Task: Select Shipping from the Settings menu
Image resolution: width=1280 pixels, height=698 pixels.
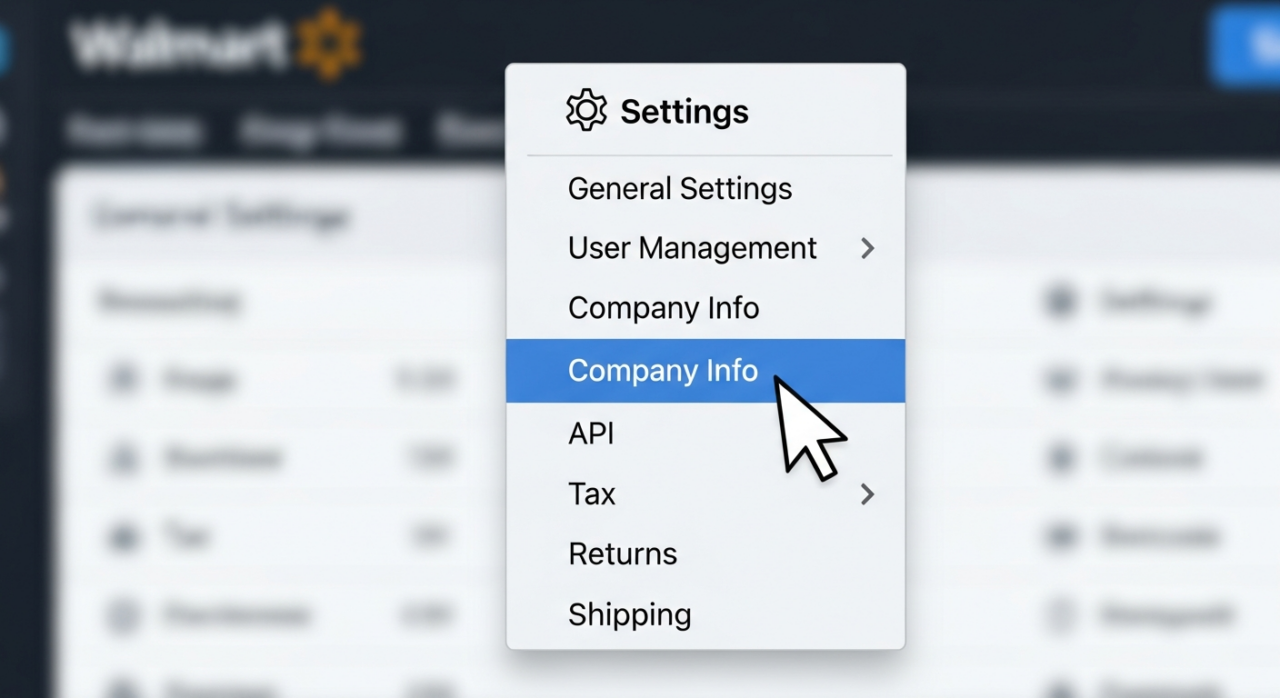Action: [629, 614]
